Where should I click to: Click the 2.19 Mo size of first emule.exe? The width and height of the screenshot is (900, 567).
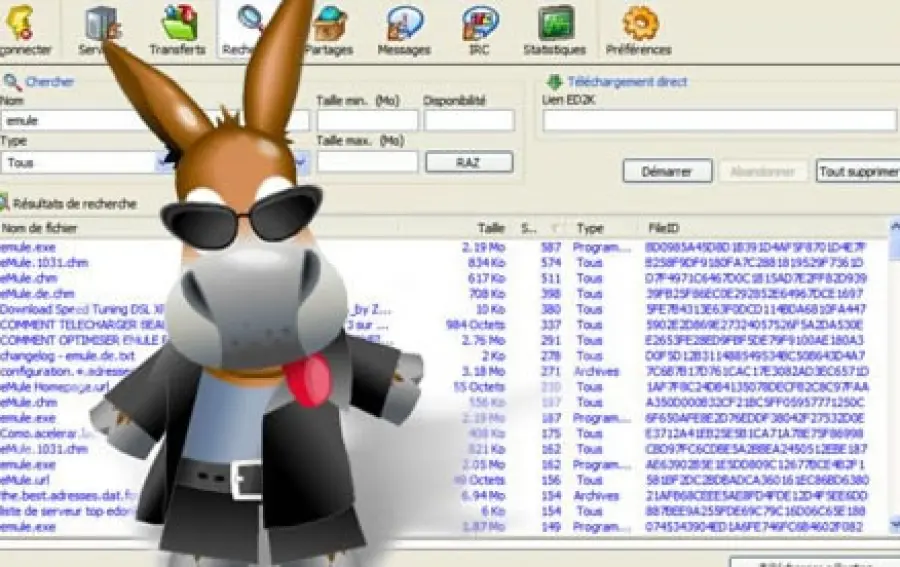click(x=483, y=247)
